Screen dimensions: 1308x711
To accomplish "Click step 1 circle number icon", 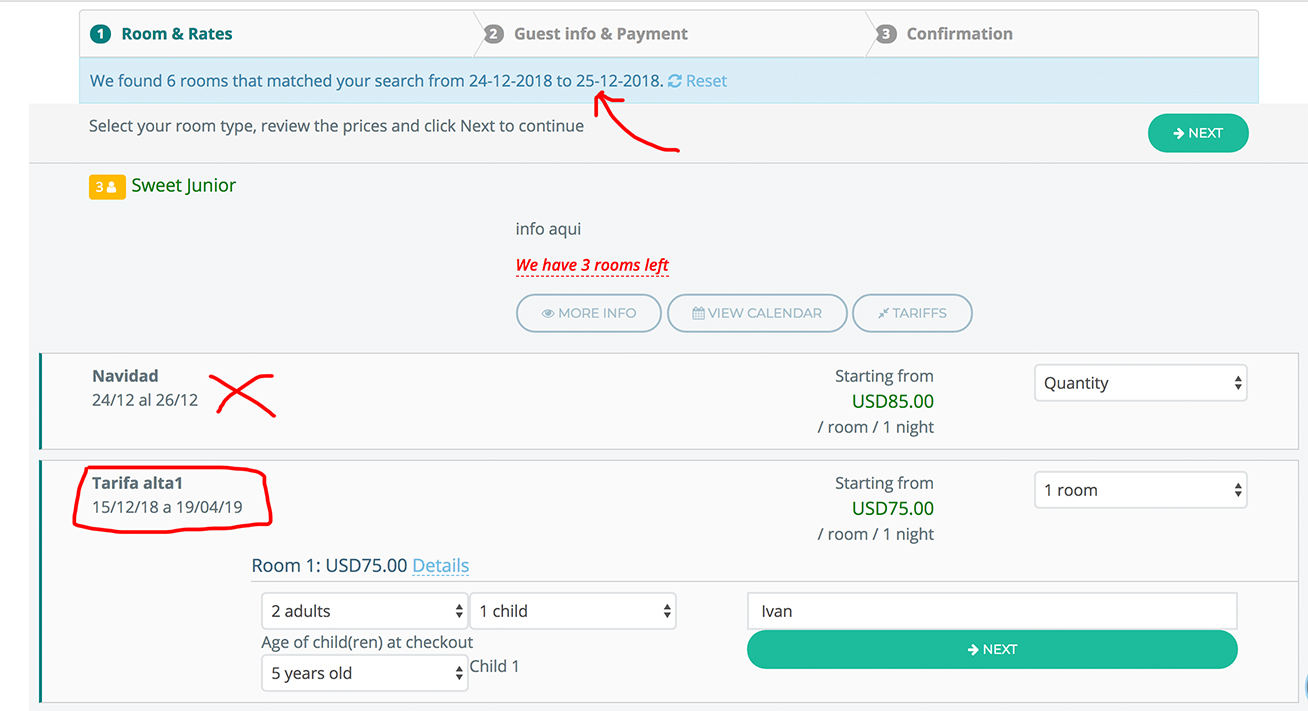I will (100, 34).
